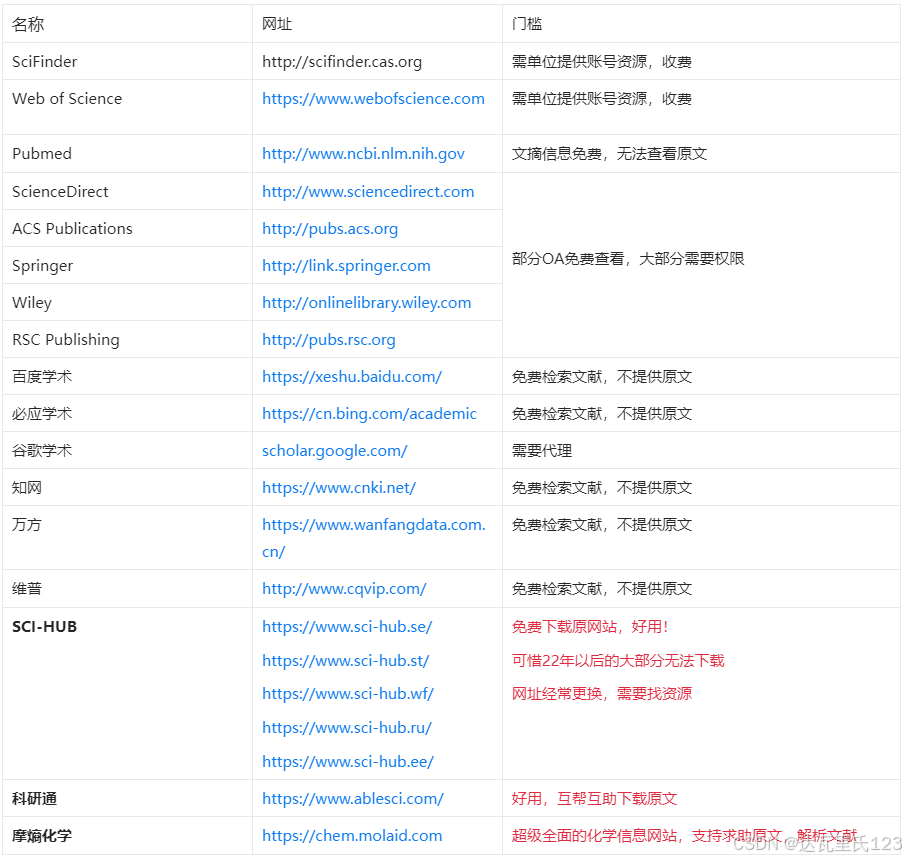This screenshot has height=859, width=906.
Task: Click the scholar.google.com link
Action: (x=335, y=451)
